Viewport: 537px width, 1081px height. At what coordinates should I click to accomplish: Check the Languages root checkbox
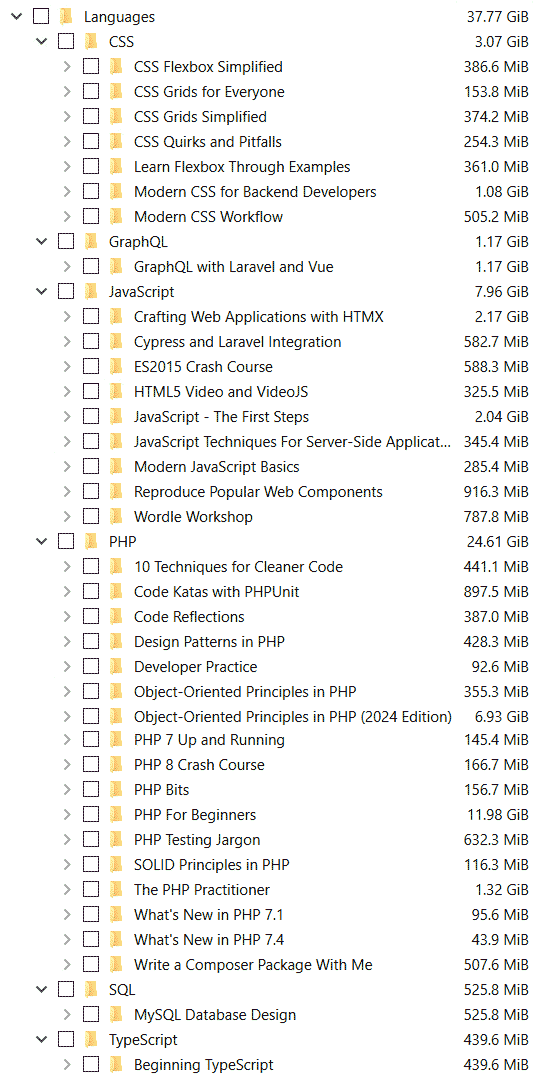point(41,17)
